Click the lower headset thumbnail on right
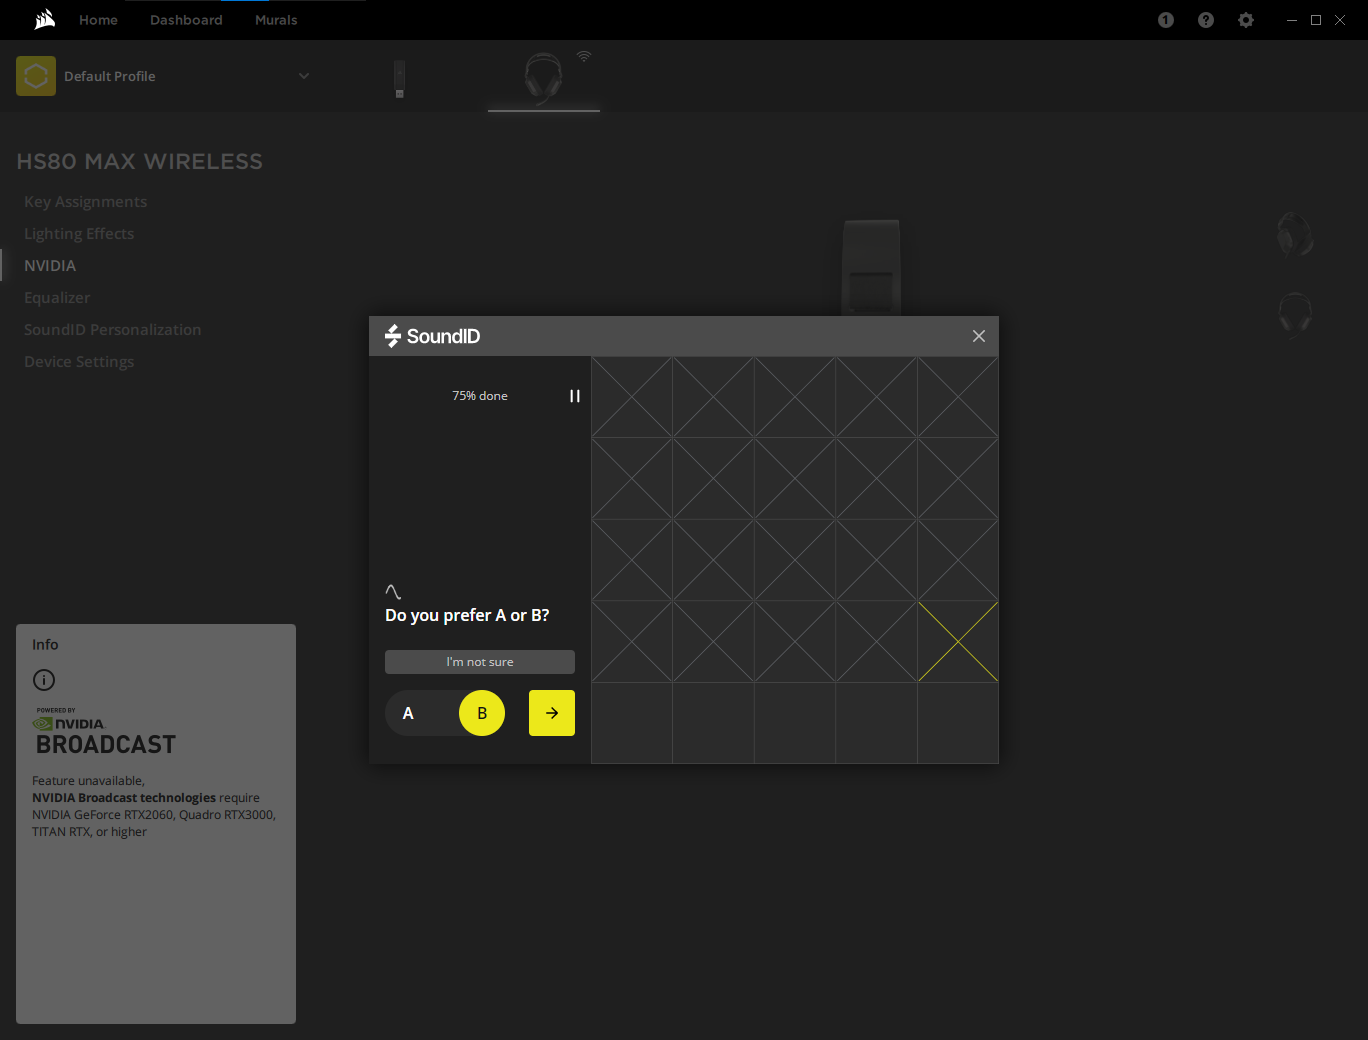The width and height of the screenshot is (1368, 1040). pos(1295,314)
